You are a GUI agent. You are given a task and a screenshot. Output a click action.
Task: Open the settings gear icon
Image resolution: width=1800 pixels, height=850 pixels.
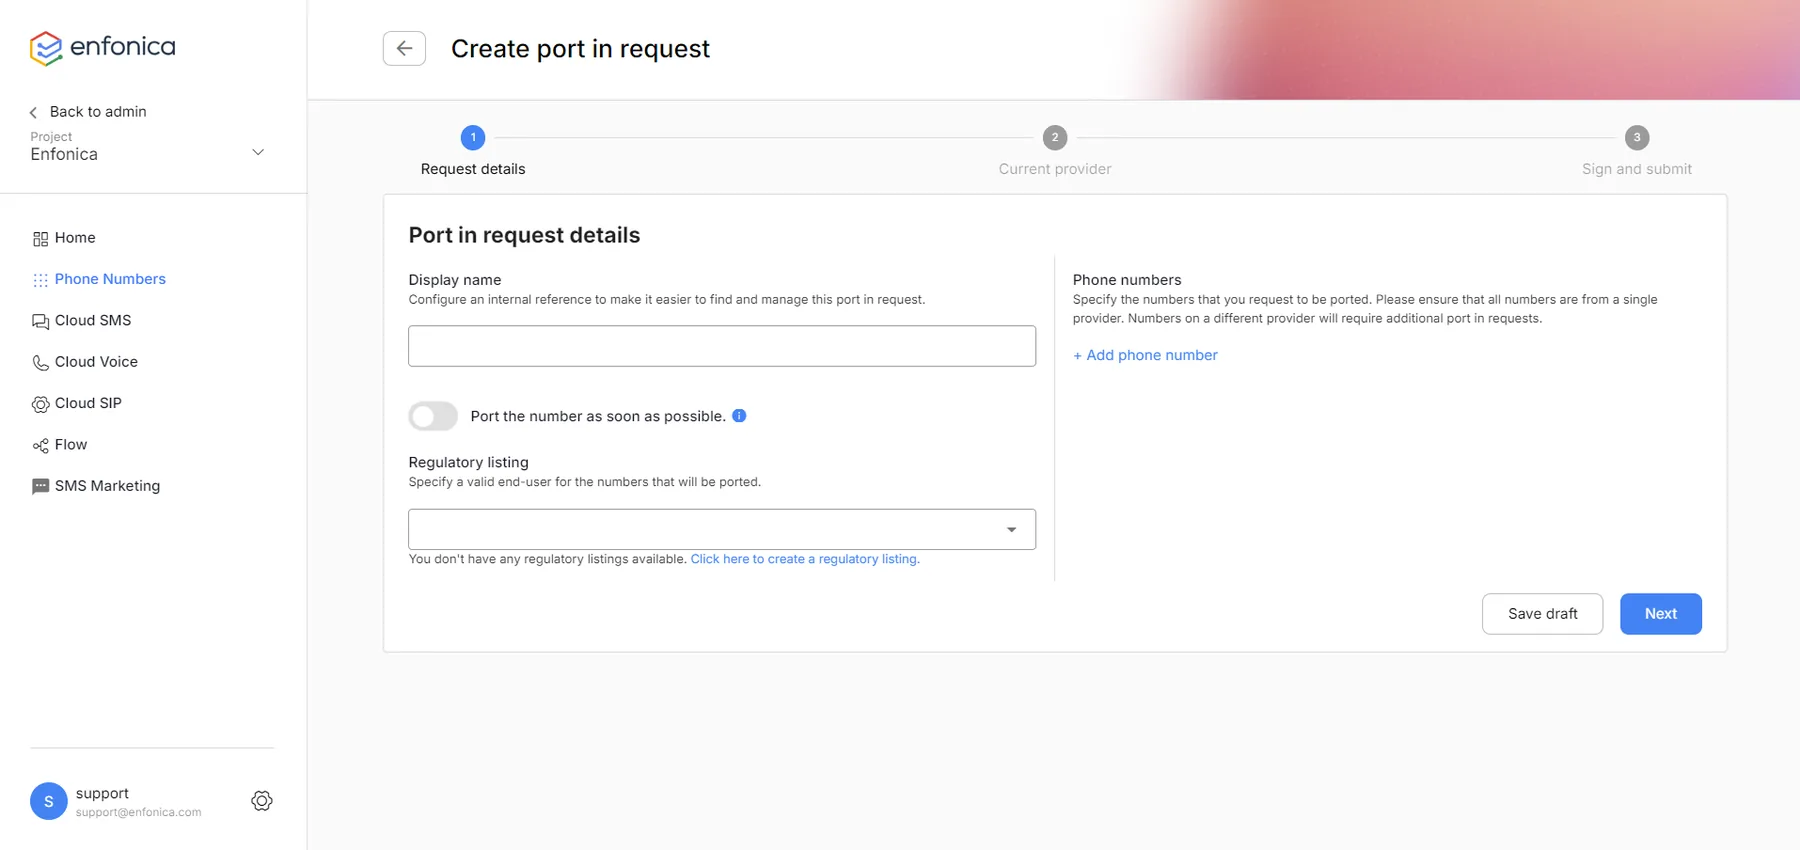(262, 801)
